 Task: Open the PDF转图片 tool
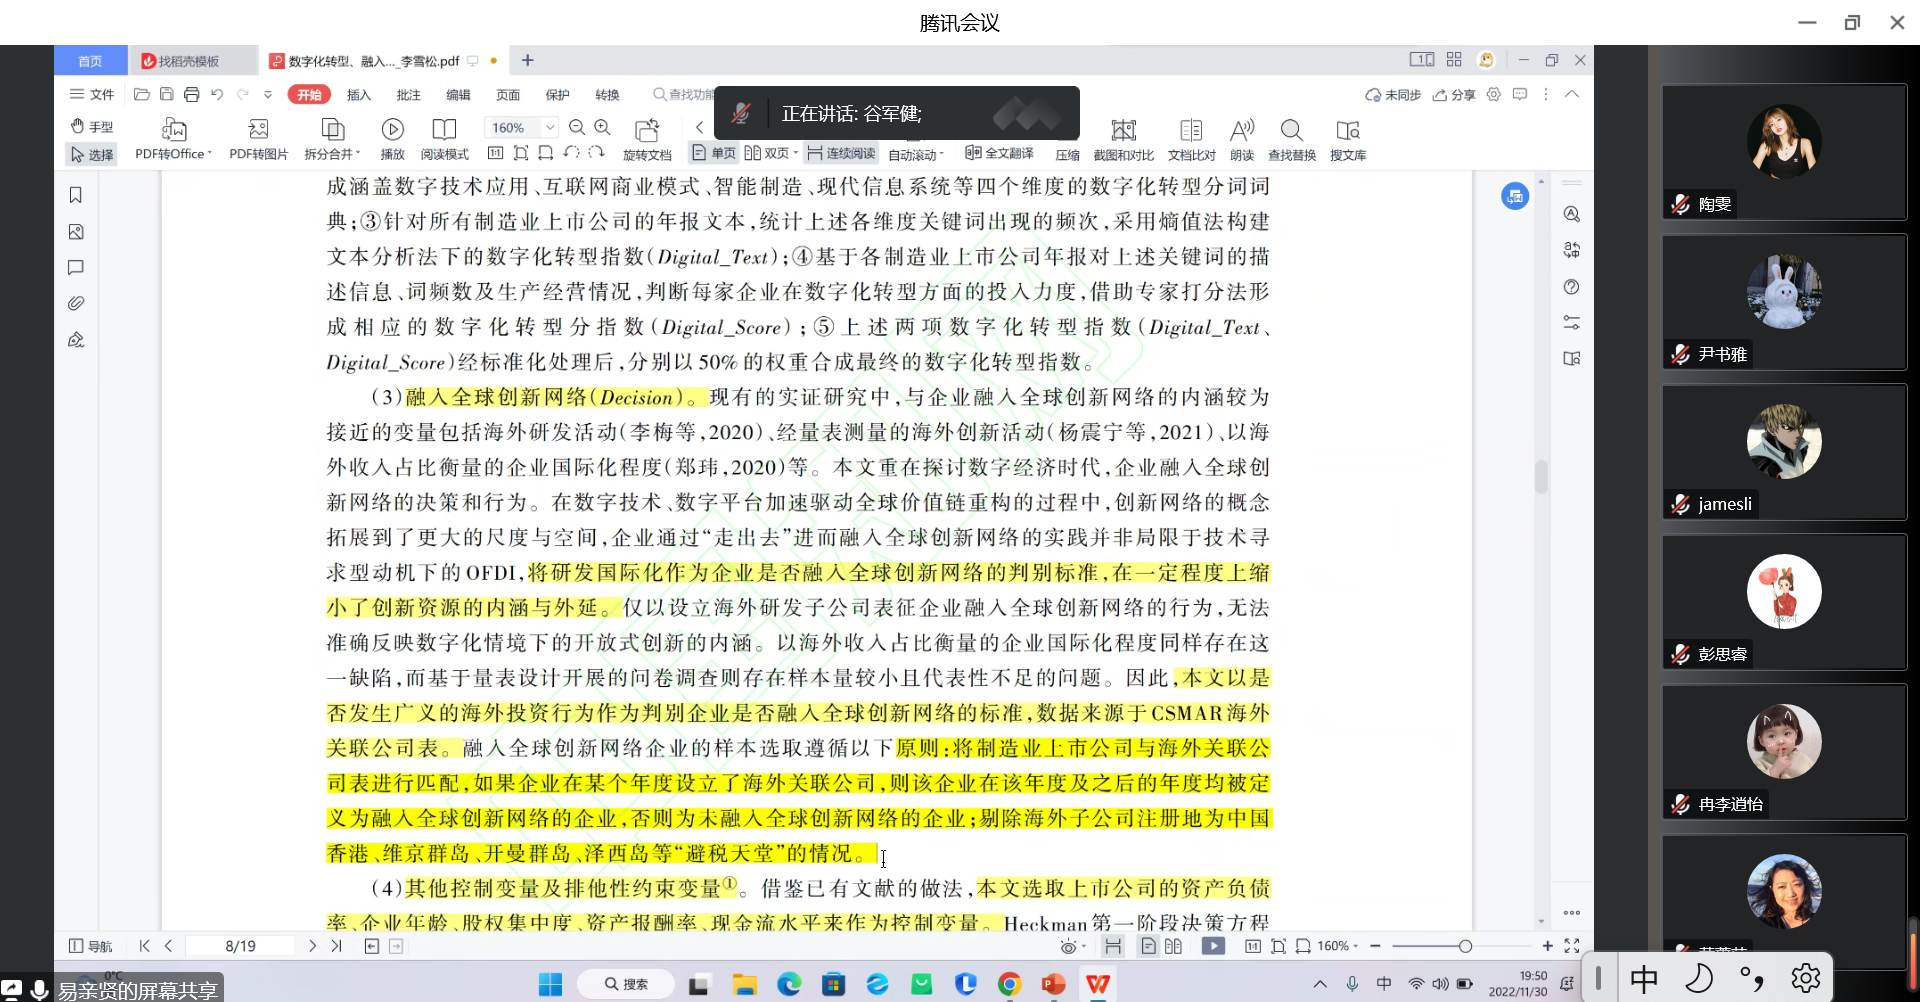tap(258, 137)
